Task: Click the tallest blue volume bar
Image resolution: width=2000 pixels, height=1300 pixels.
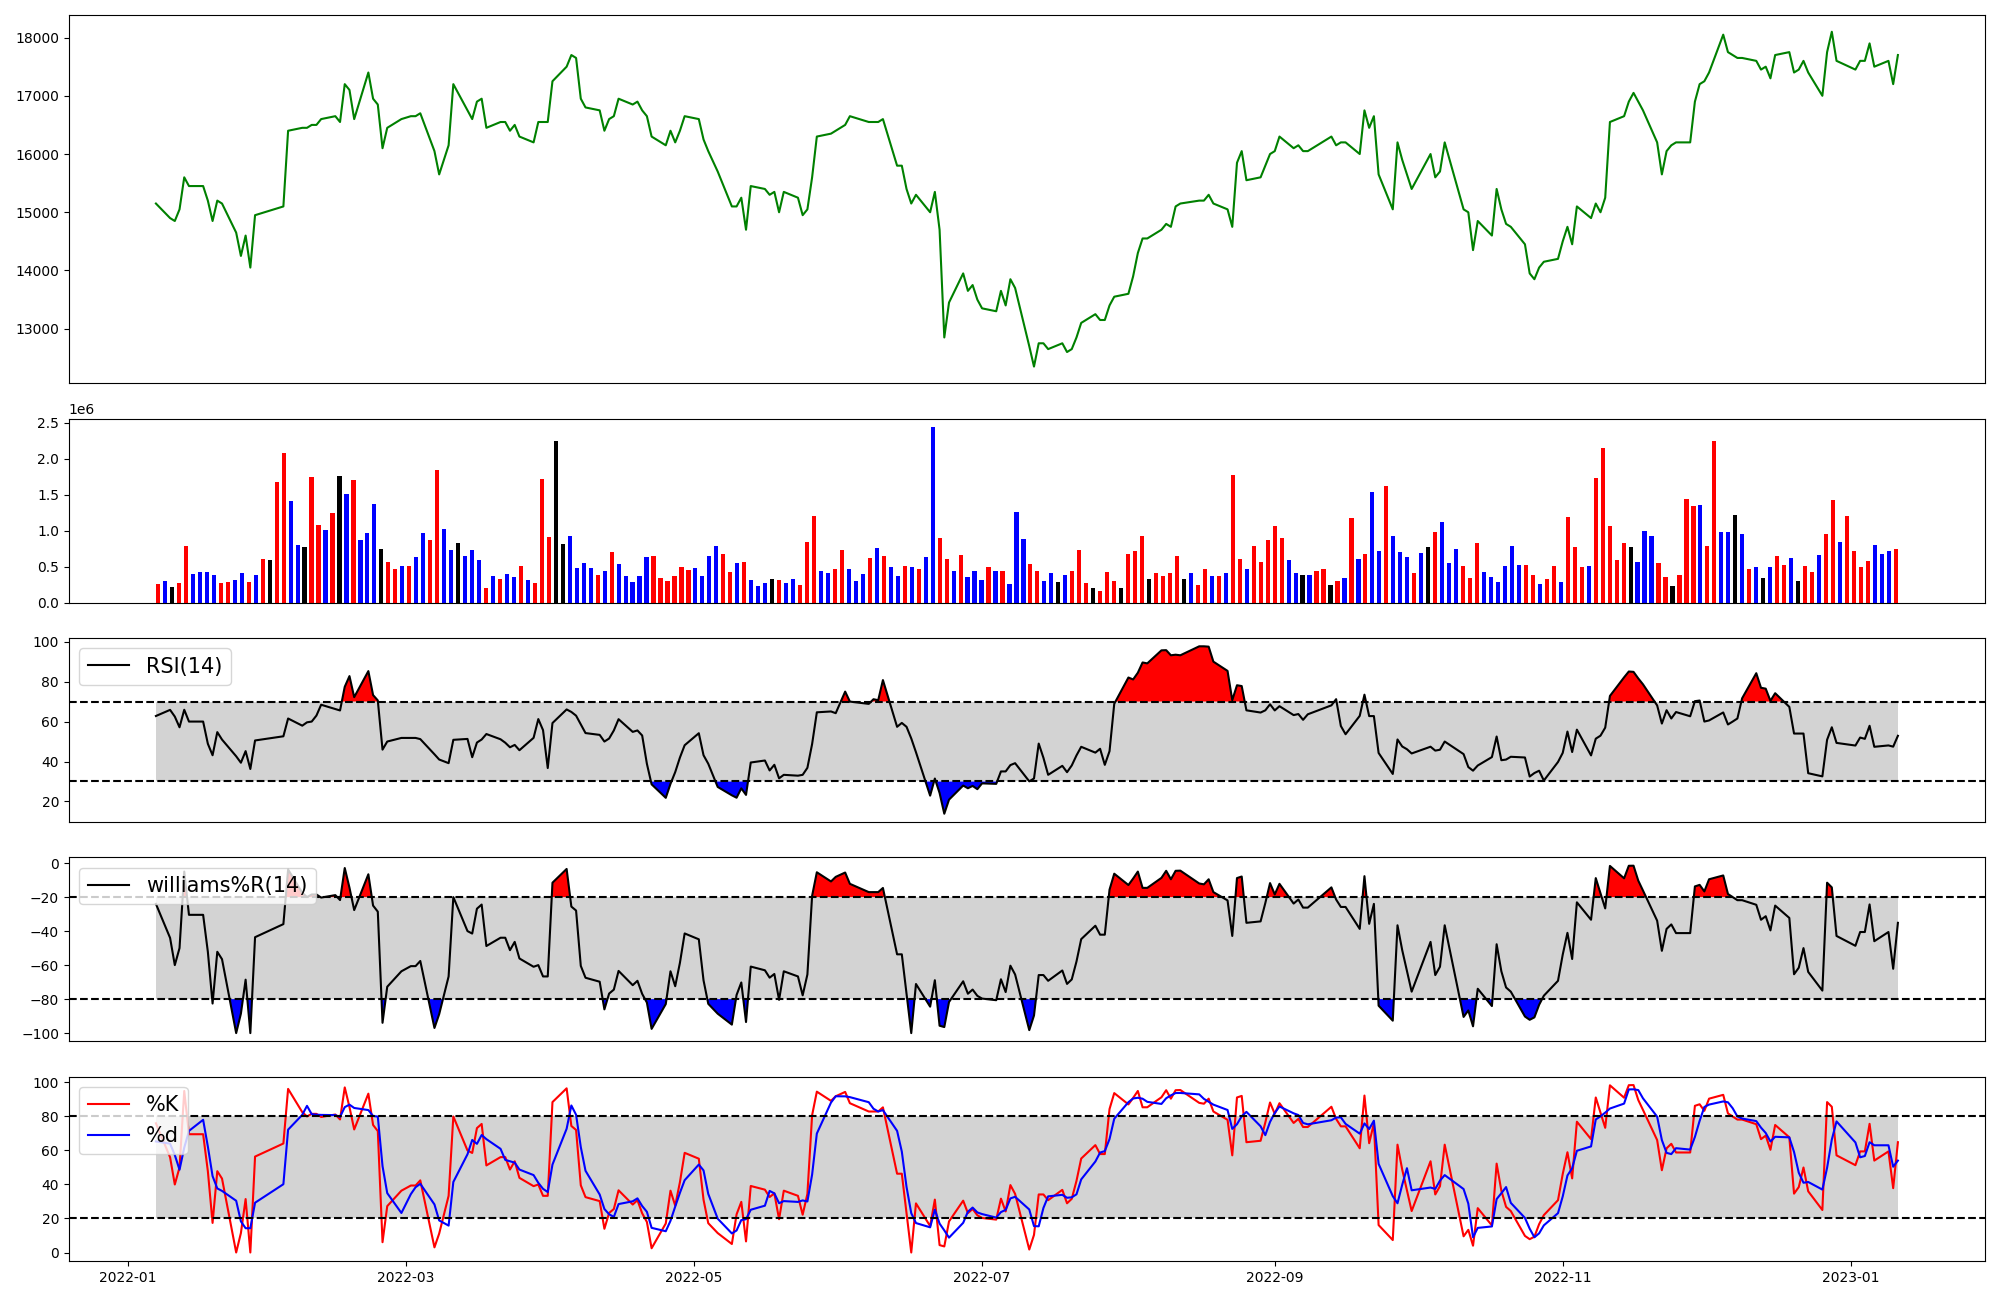Action: (x=933, y=515)
